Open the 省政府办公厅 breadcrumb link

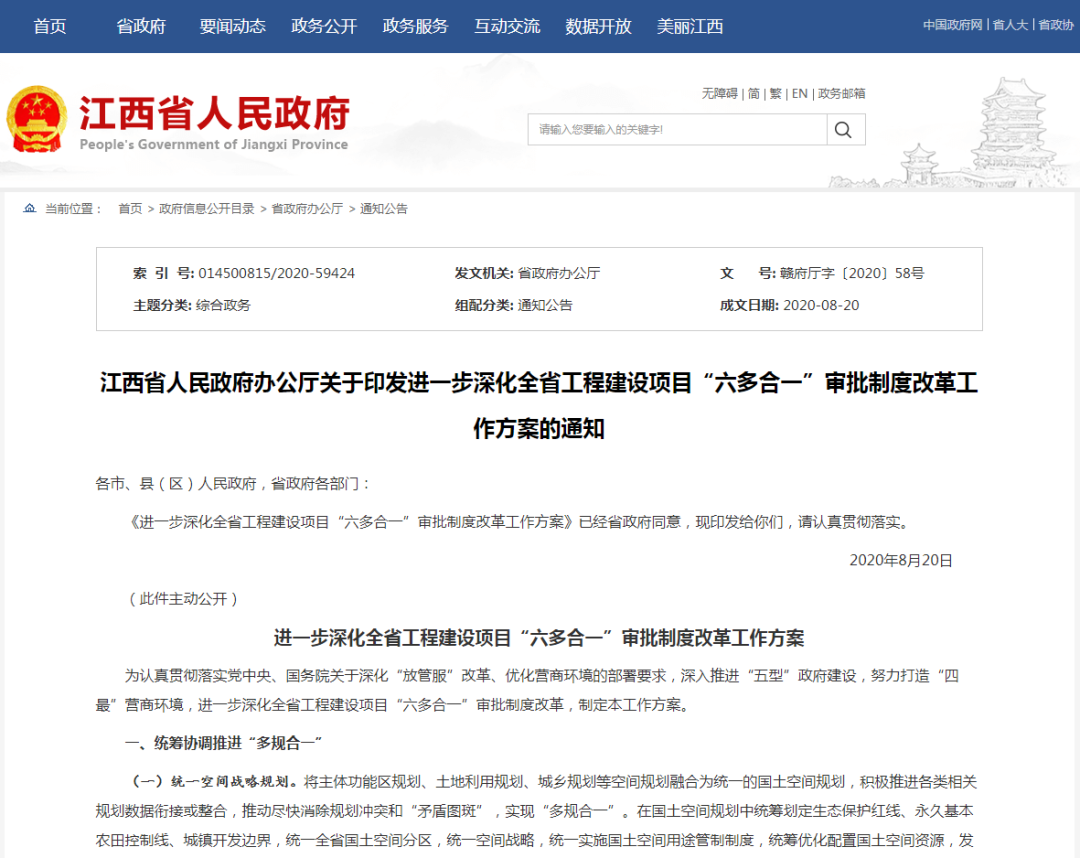pos(307,209)
